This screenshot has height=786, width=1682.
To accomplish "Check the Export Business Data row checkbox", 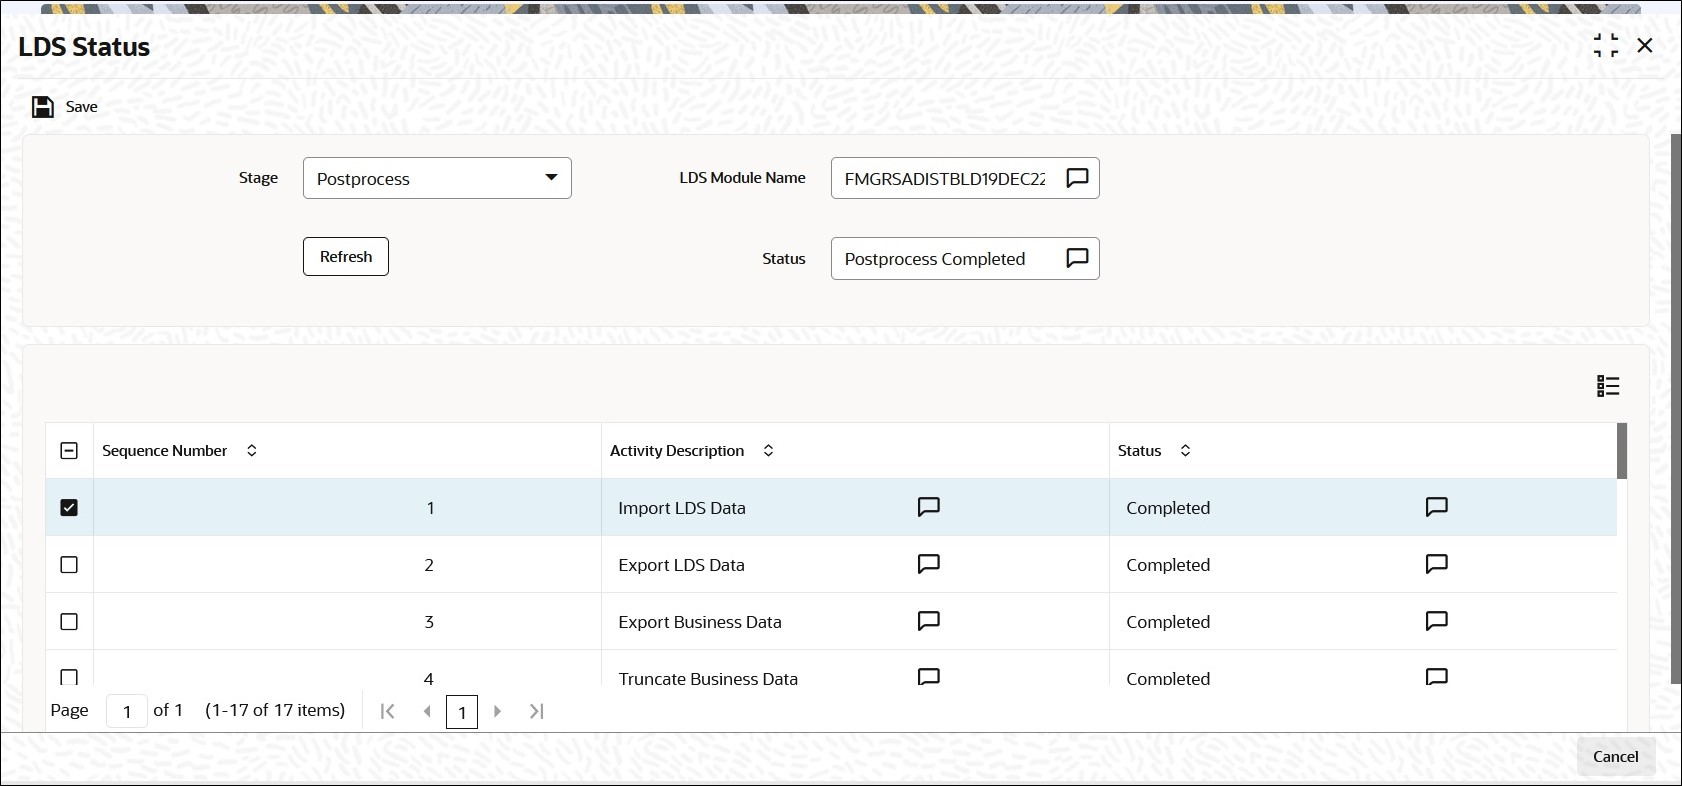I will pyautogui.click(x=69, y=622).
